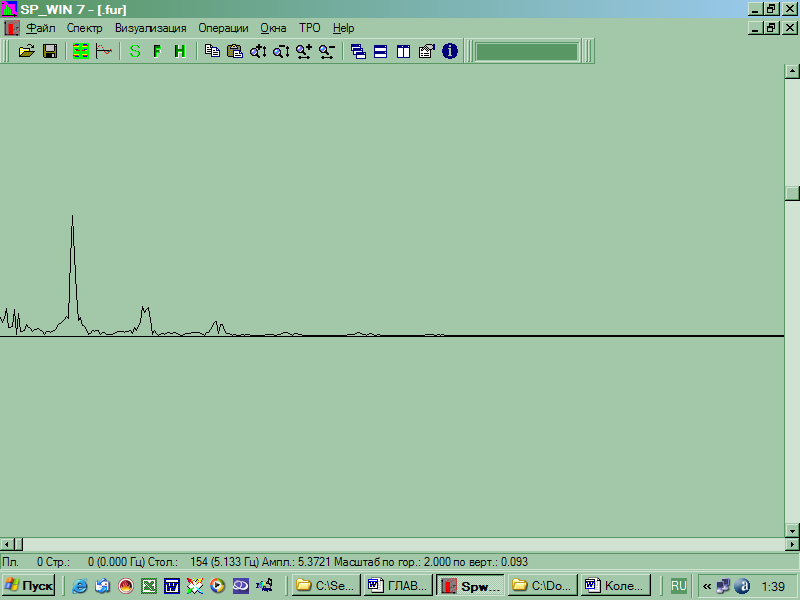Tile windows vertically using toolbar icon
The height and width of the screenshot is (600, 800).
(x=404, y=51)
